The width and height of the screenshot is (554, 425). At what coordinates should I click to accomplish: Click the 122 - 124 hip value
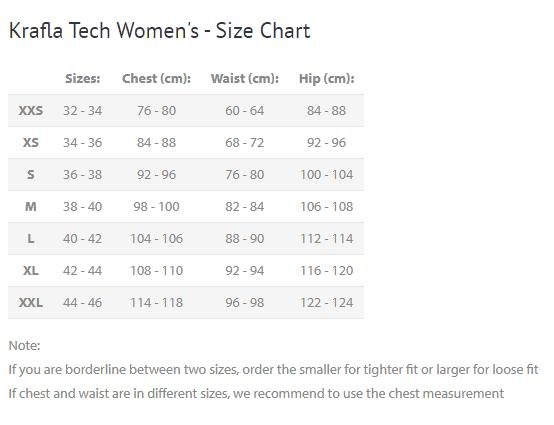[326, 303]
